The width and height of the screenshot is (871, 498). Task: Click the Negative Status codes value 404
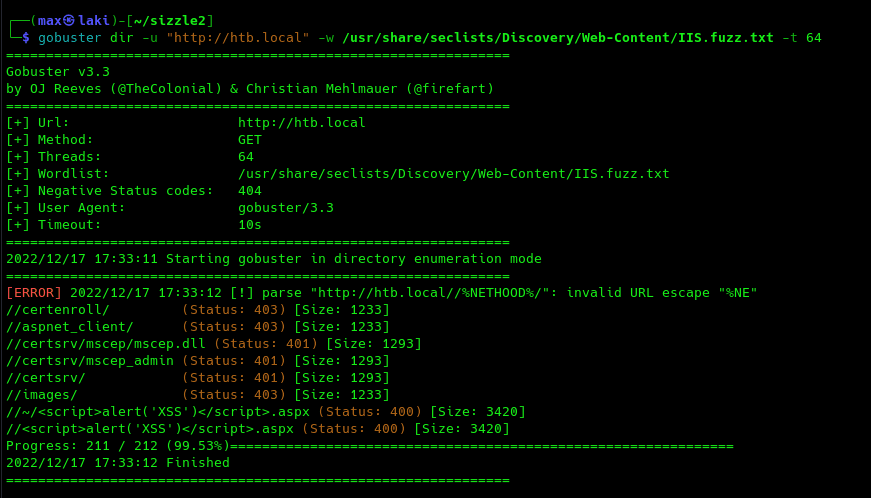point(249,191)
